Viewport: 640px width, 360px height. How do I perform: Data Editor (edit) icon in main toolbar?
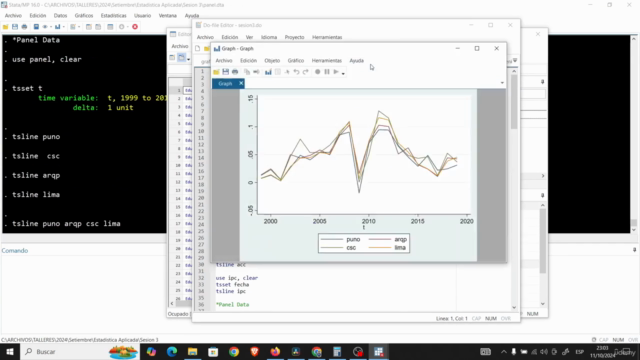[89, 27]
